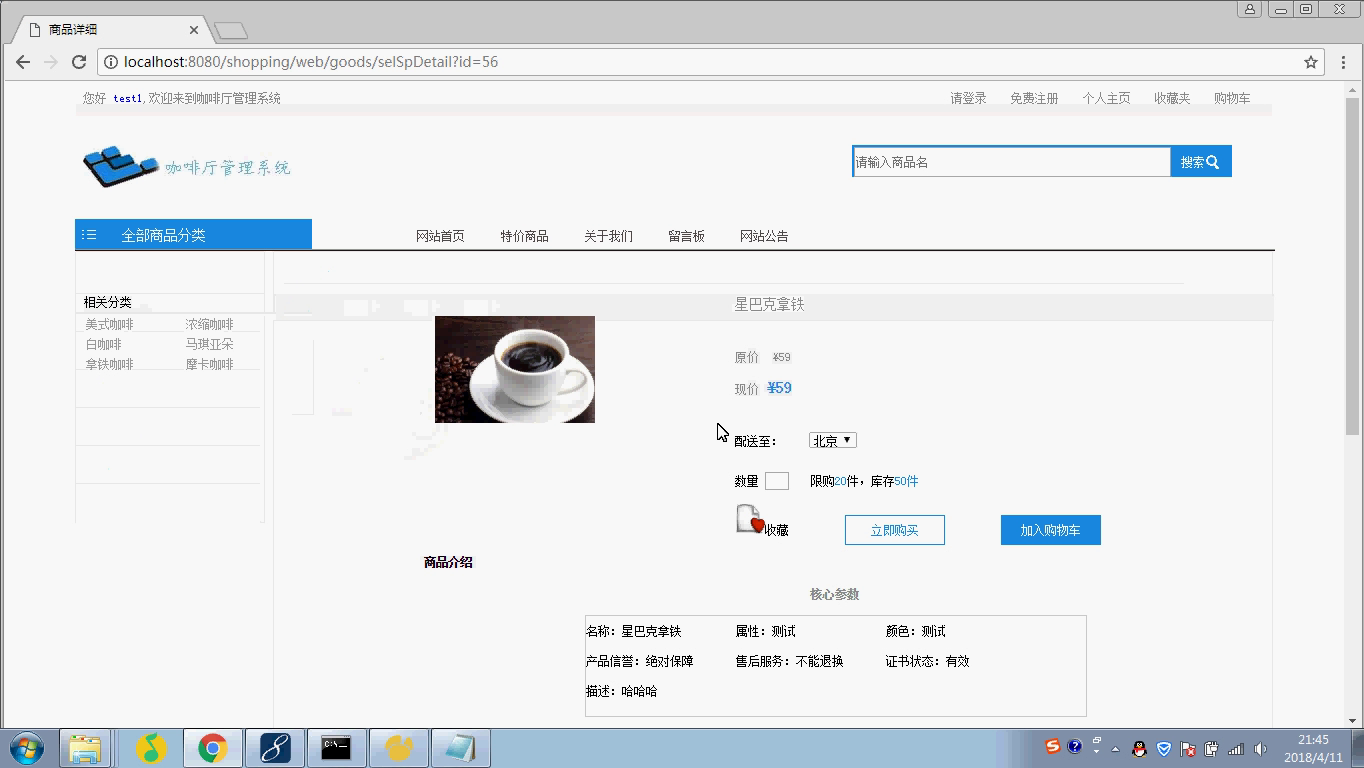The height and width of the screenshot is (768, 1364).
Task: Select 浓缩咖啡 category
Action: coord(209,325)
